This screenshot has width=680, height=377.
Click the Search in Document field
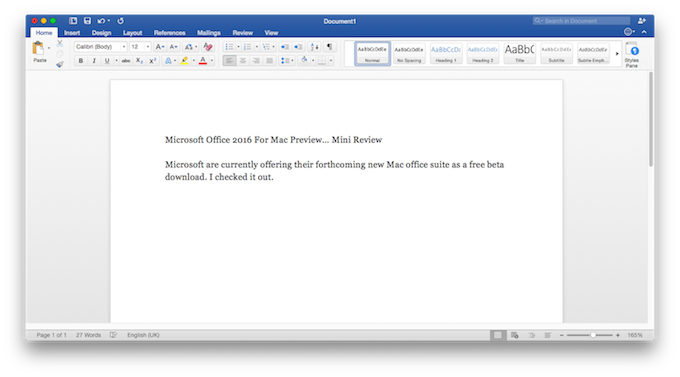click(581, 20)
